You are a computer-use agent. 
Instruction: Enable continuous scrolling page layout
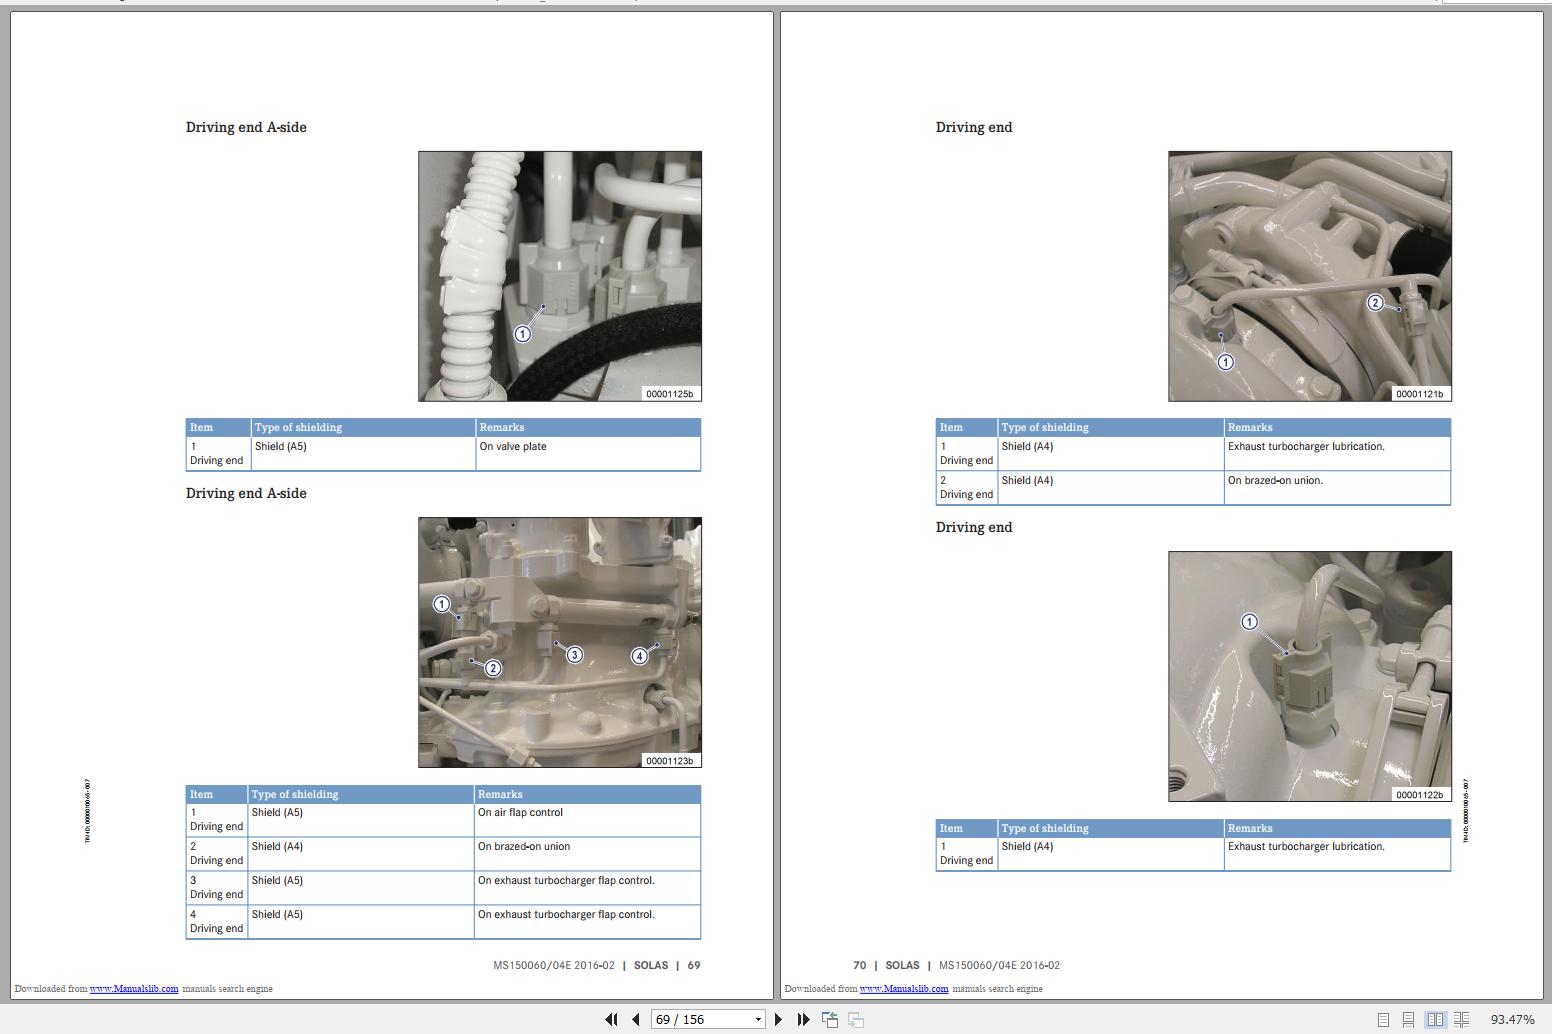tap(1408, 1019)
